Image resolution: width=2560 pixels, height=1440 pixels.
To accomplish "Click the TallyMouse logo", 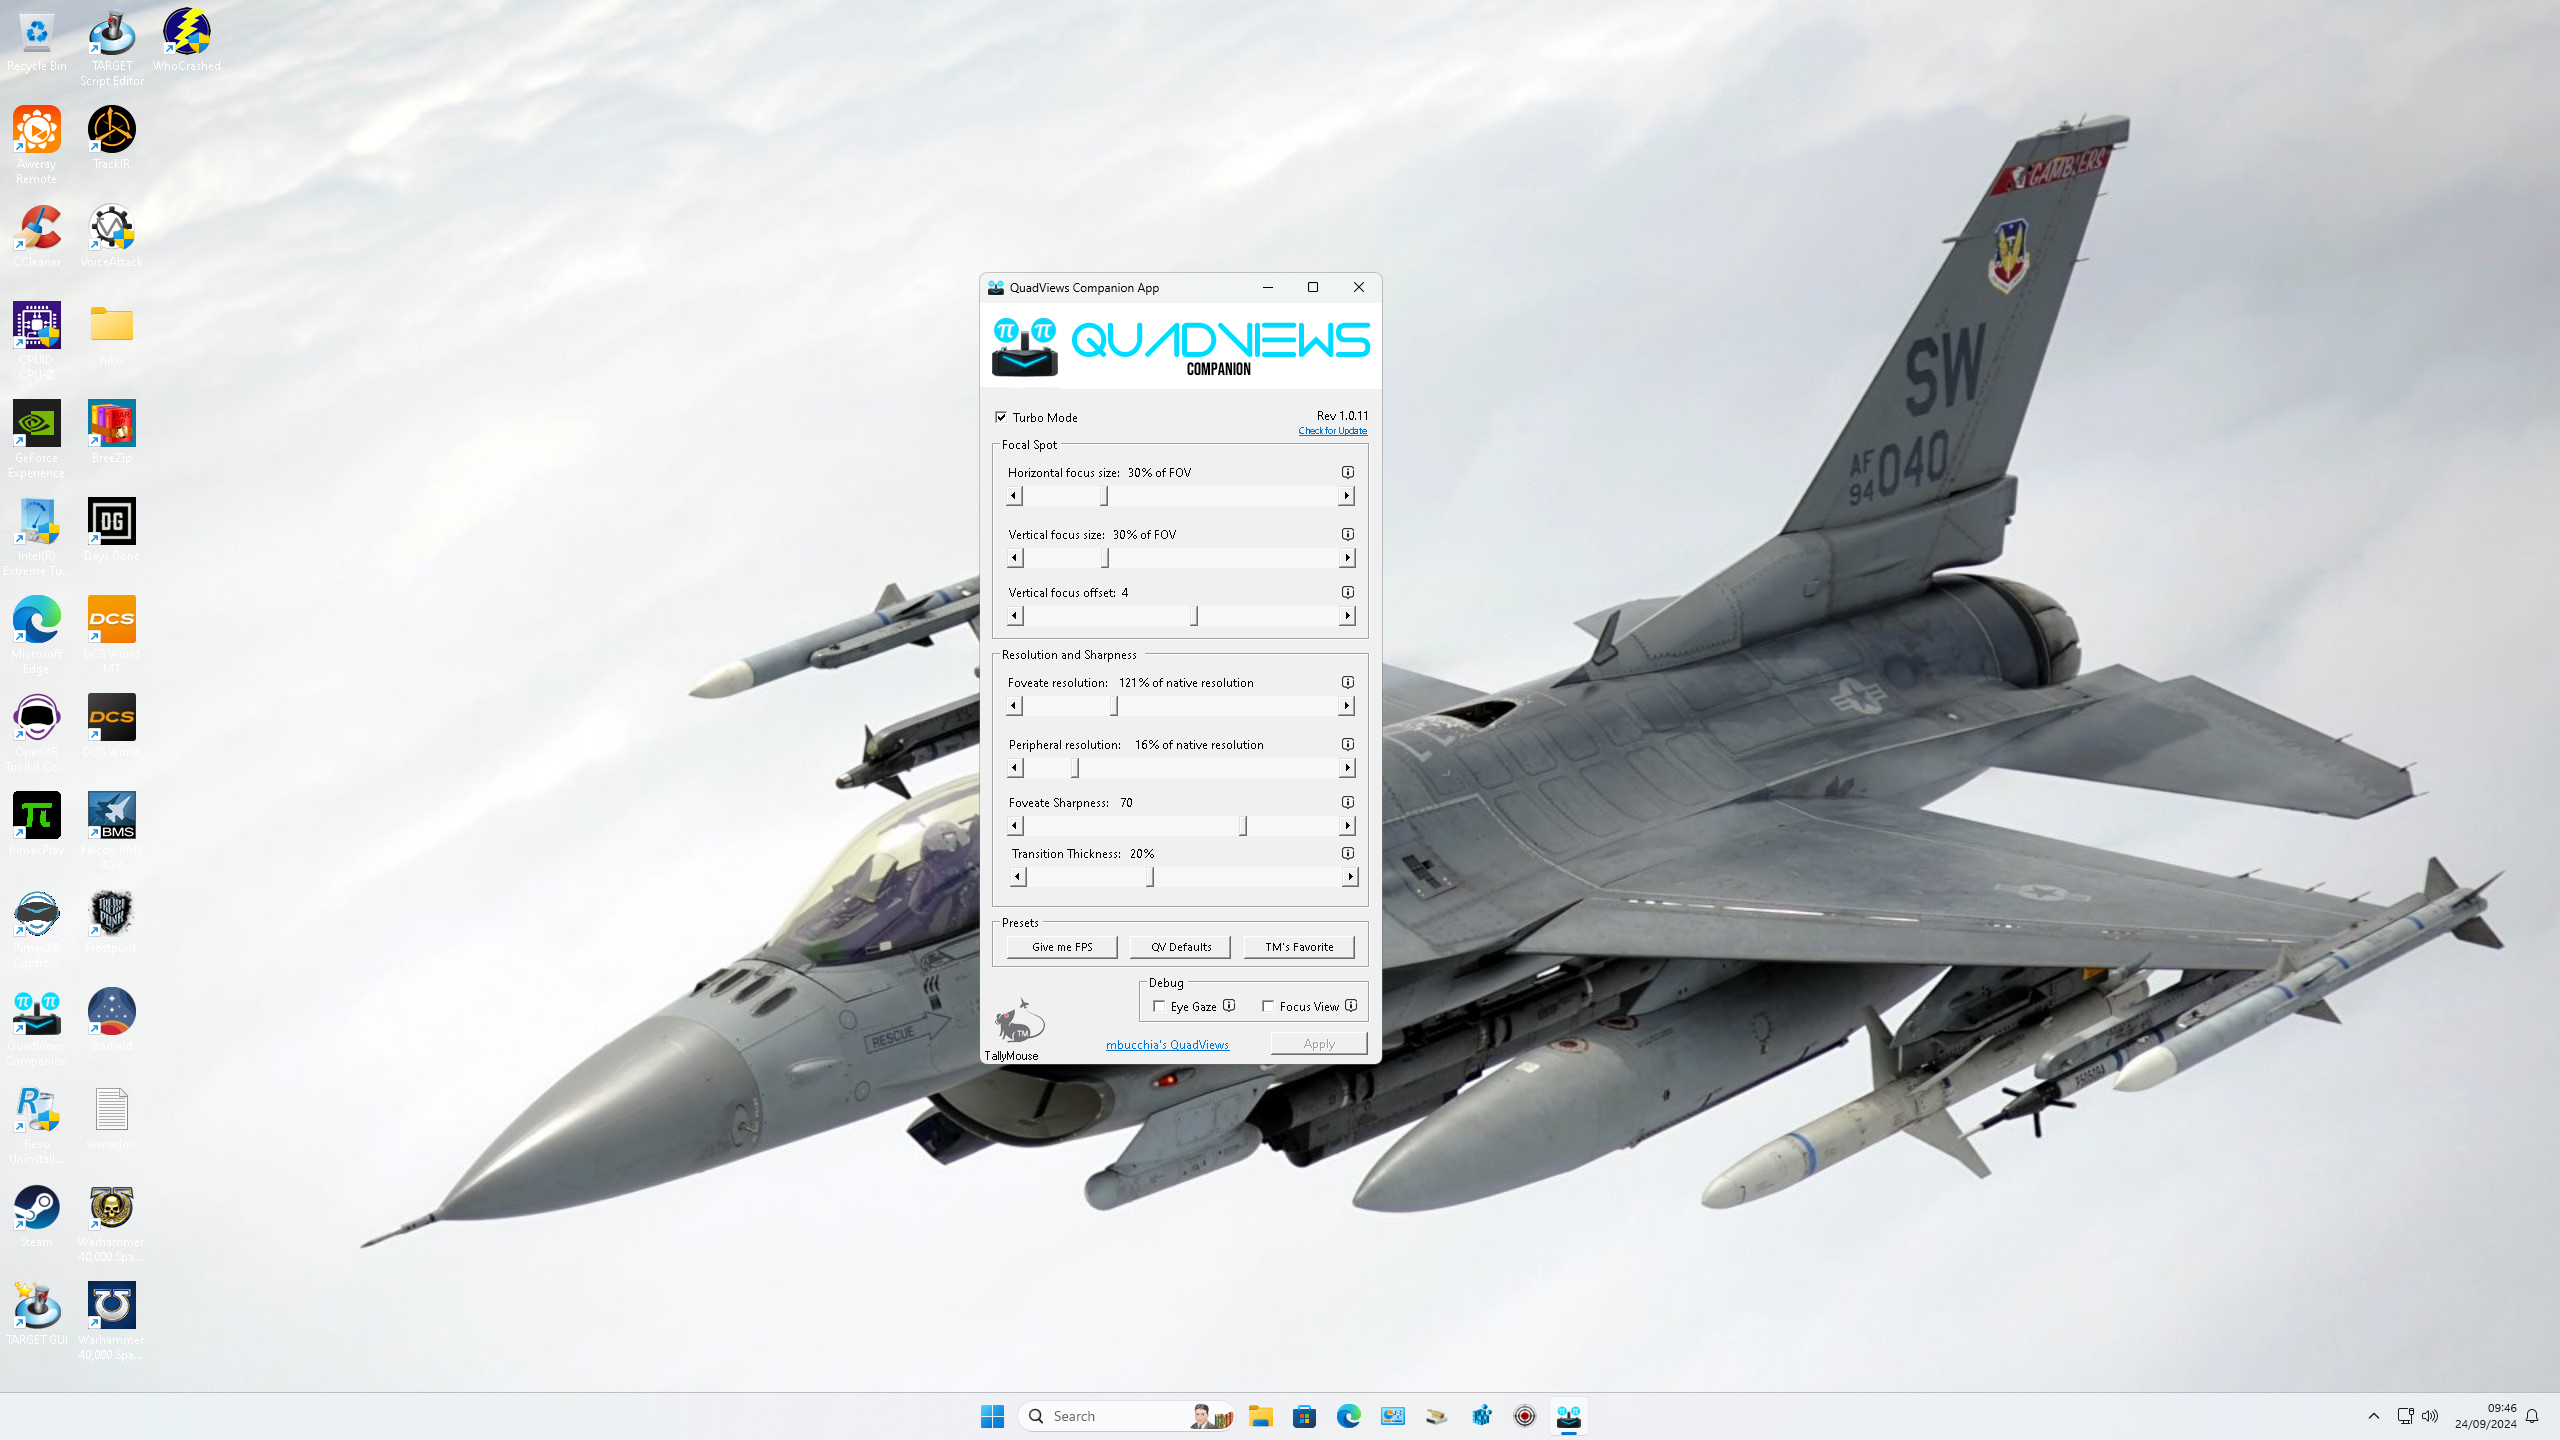I will (1018, 1021).
